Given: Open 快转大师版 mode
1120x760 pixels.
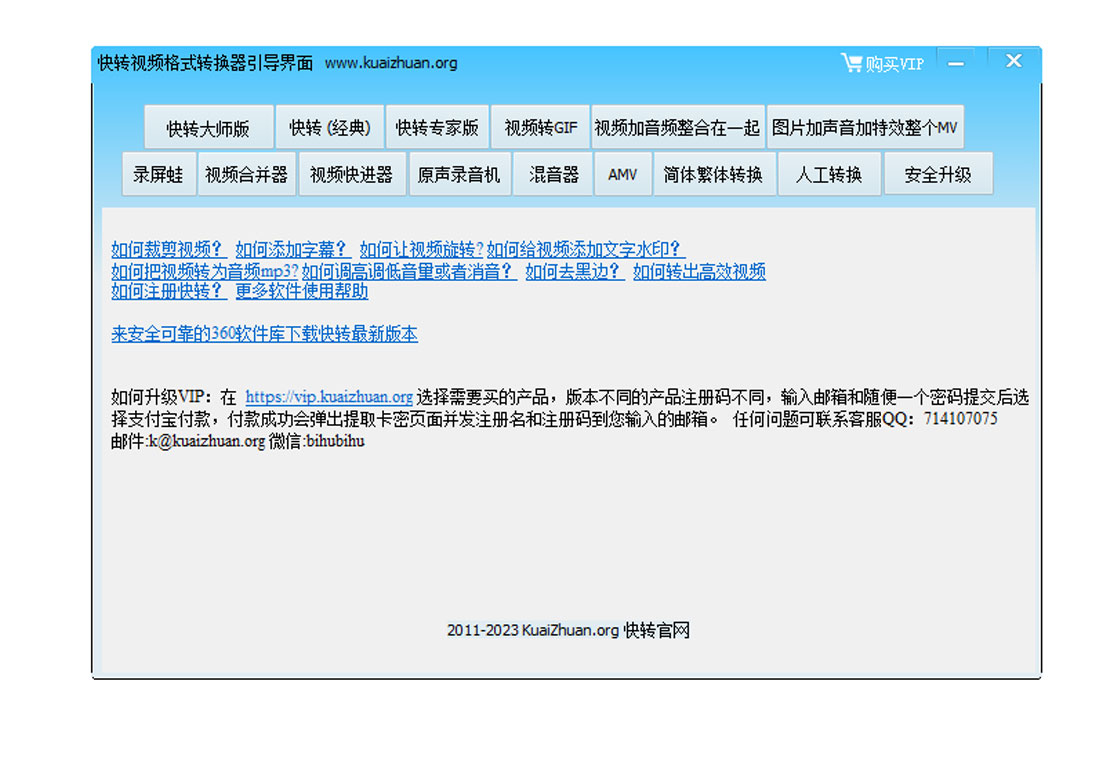Looking at the screenshot, I should coord(209,128).
